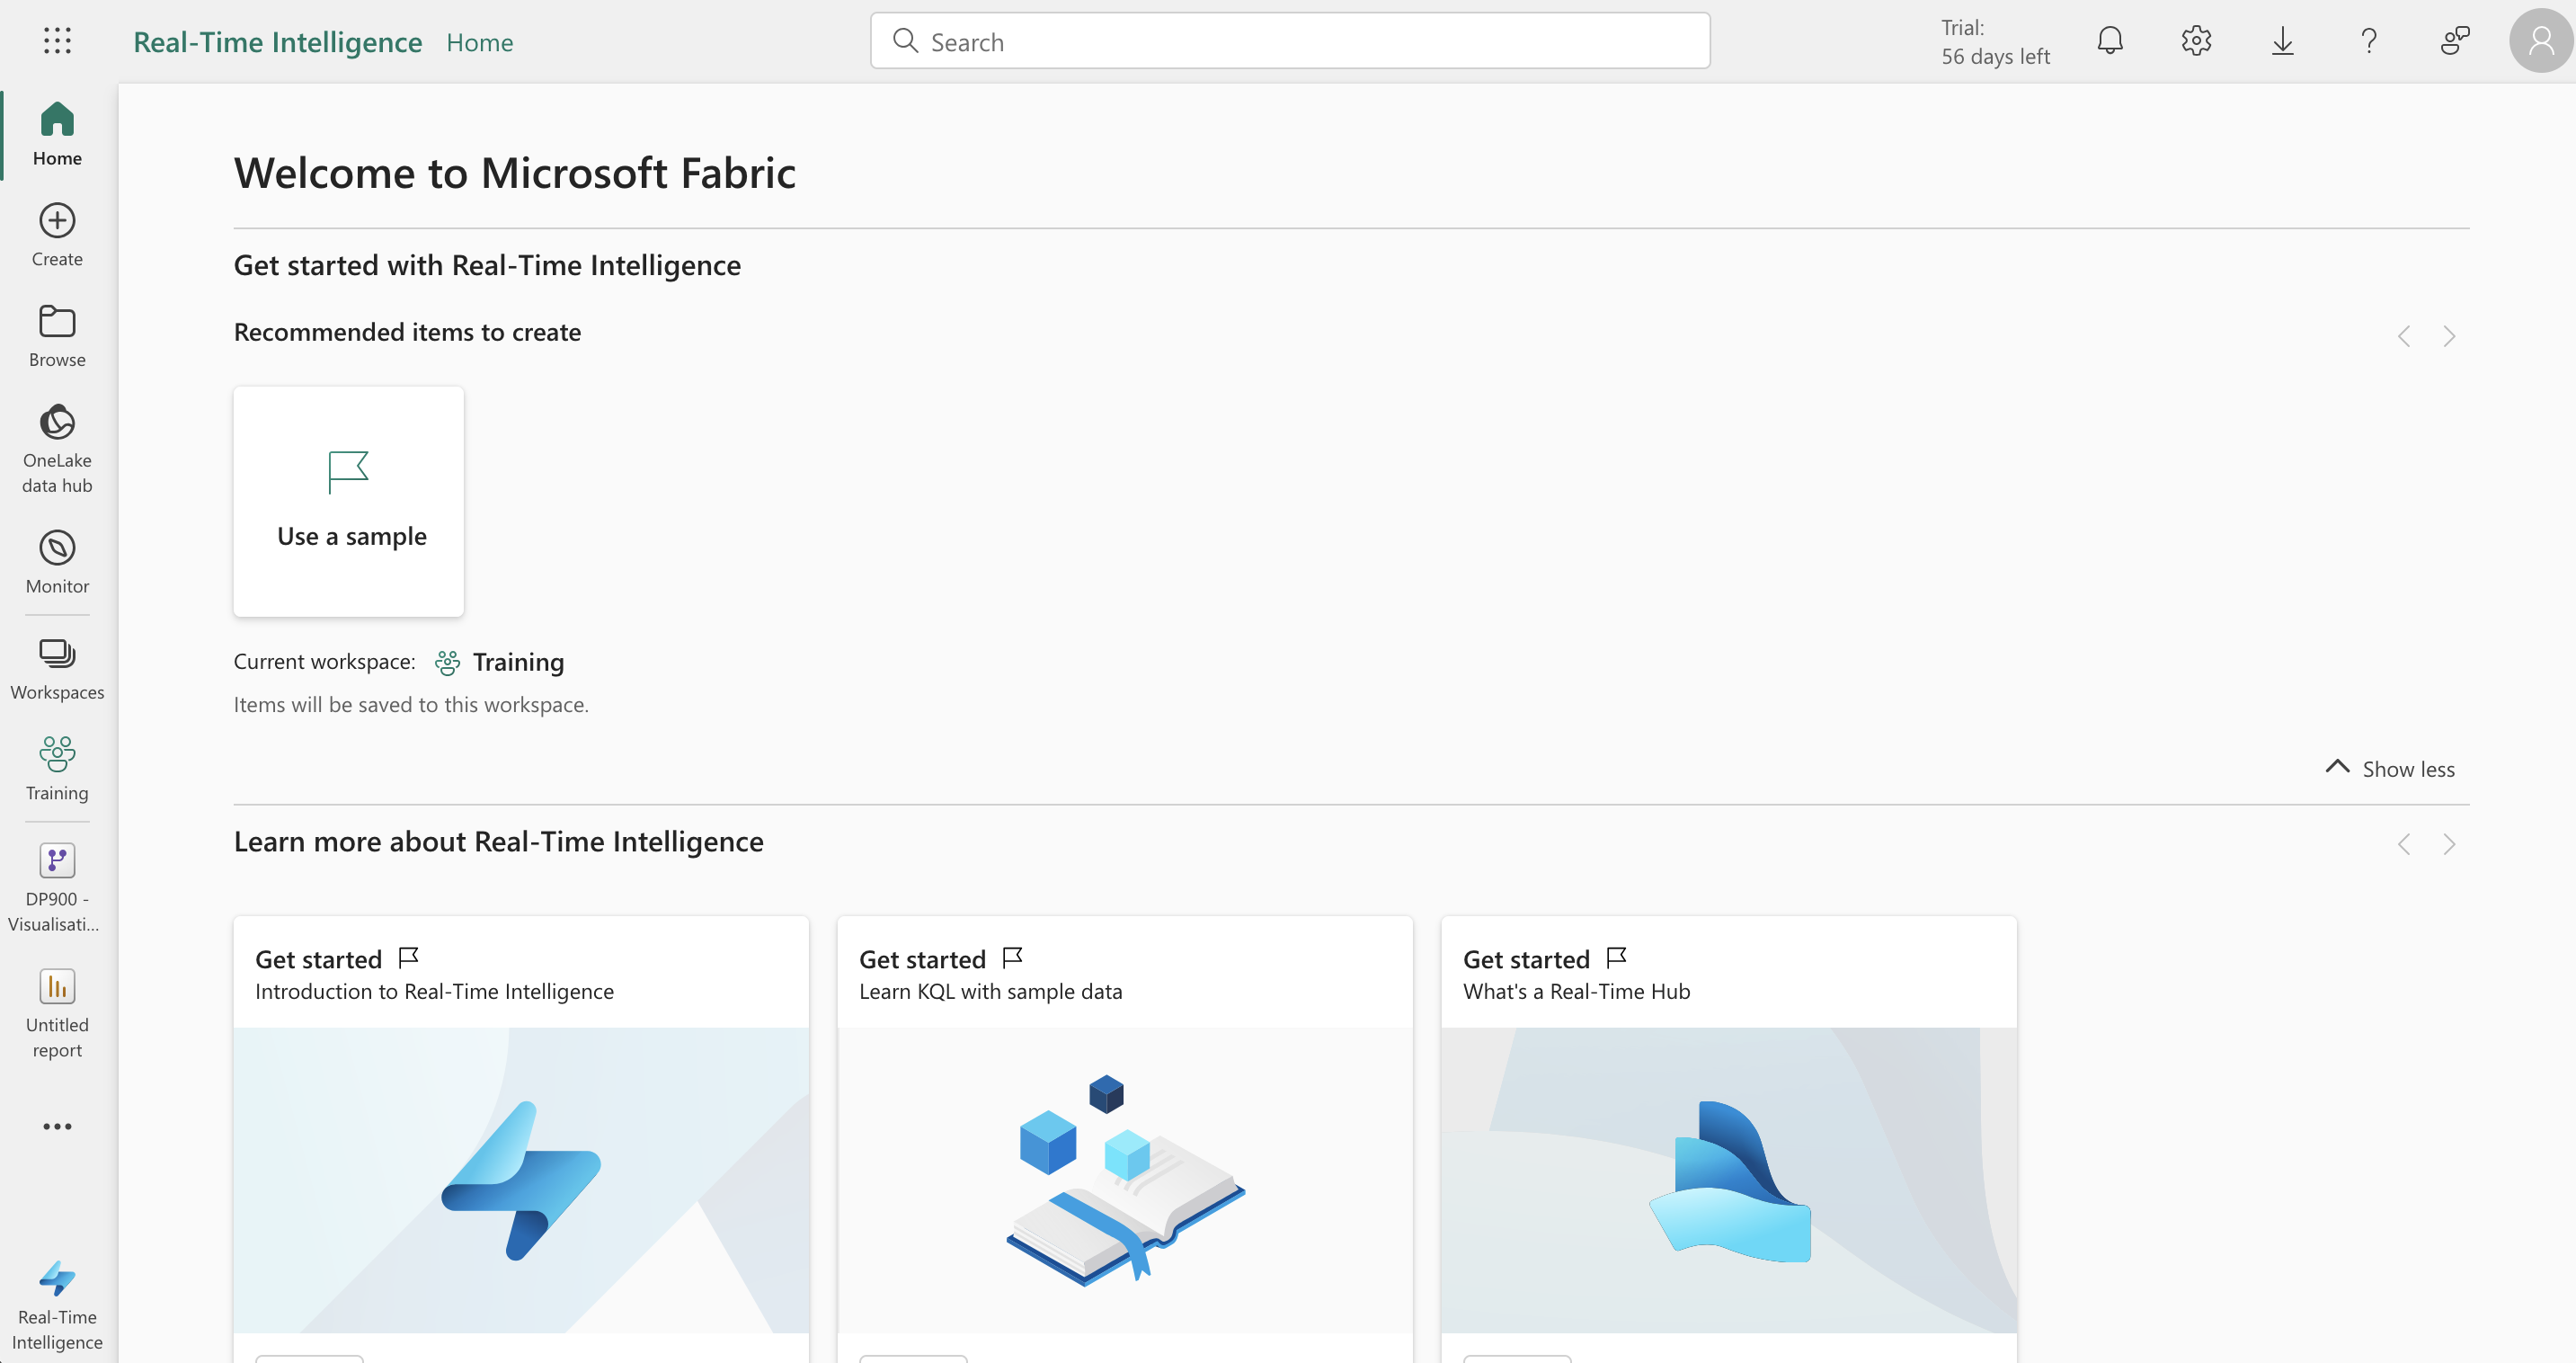2576x1363 pixels.
Task: Open the Monitor hub
Action: click(57, 562)
